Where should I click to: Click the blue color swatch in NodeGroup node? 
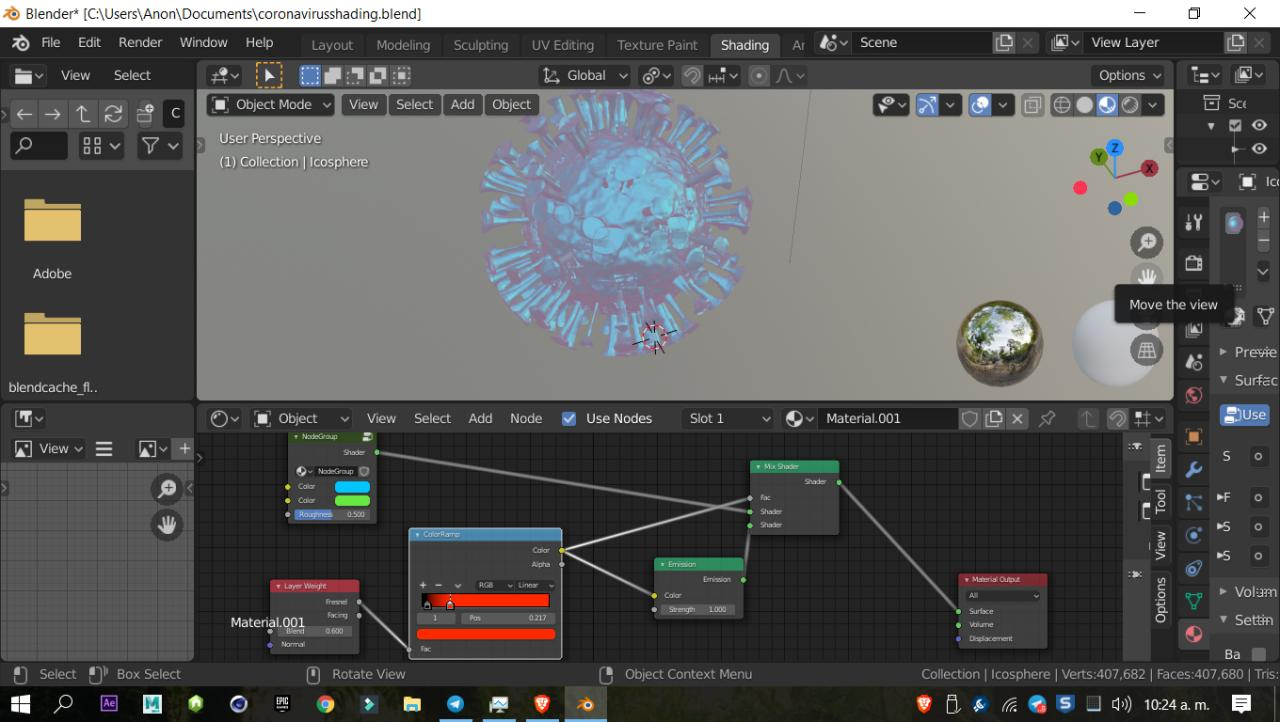coord(352,487)
